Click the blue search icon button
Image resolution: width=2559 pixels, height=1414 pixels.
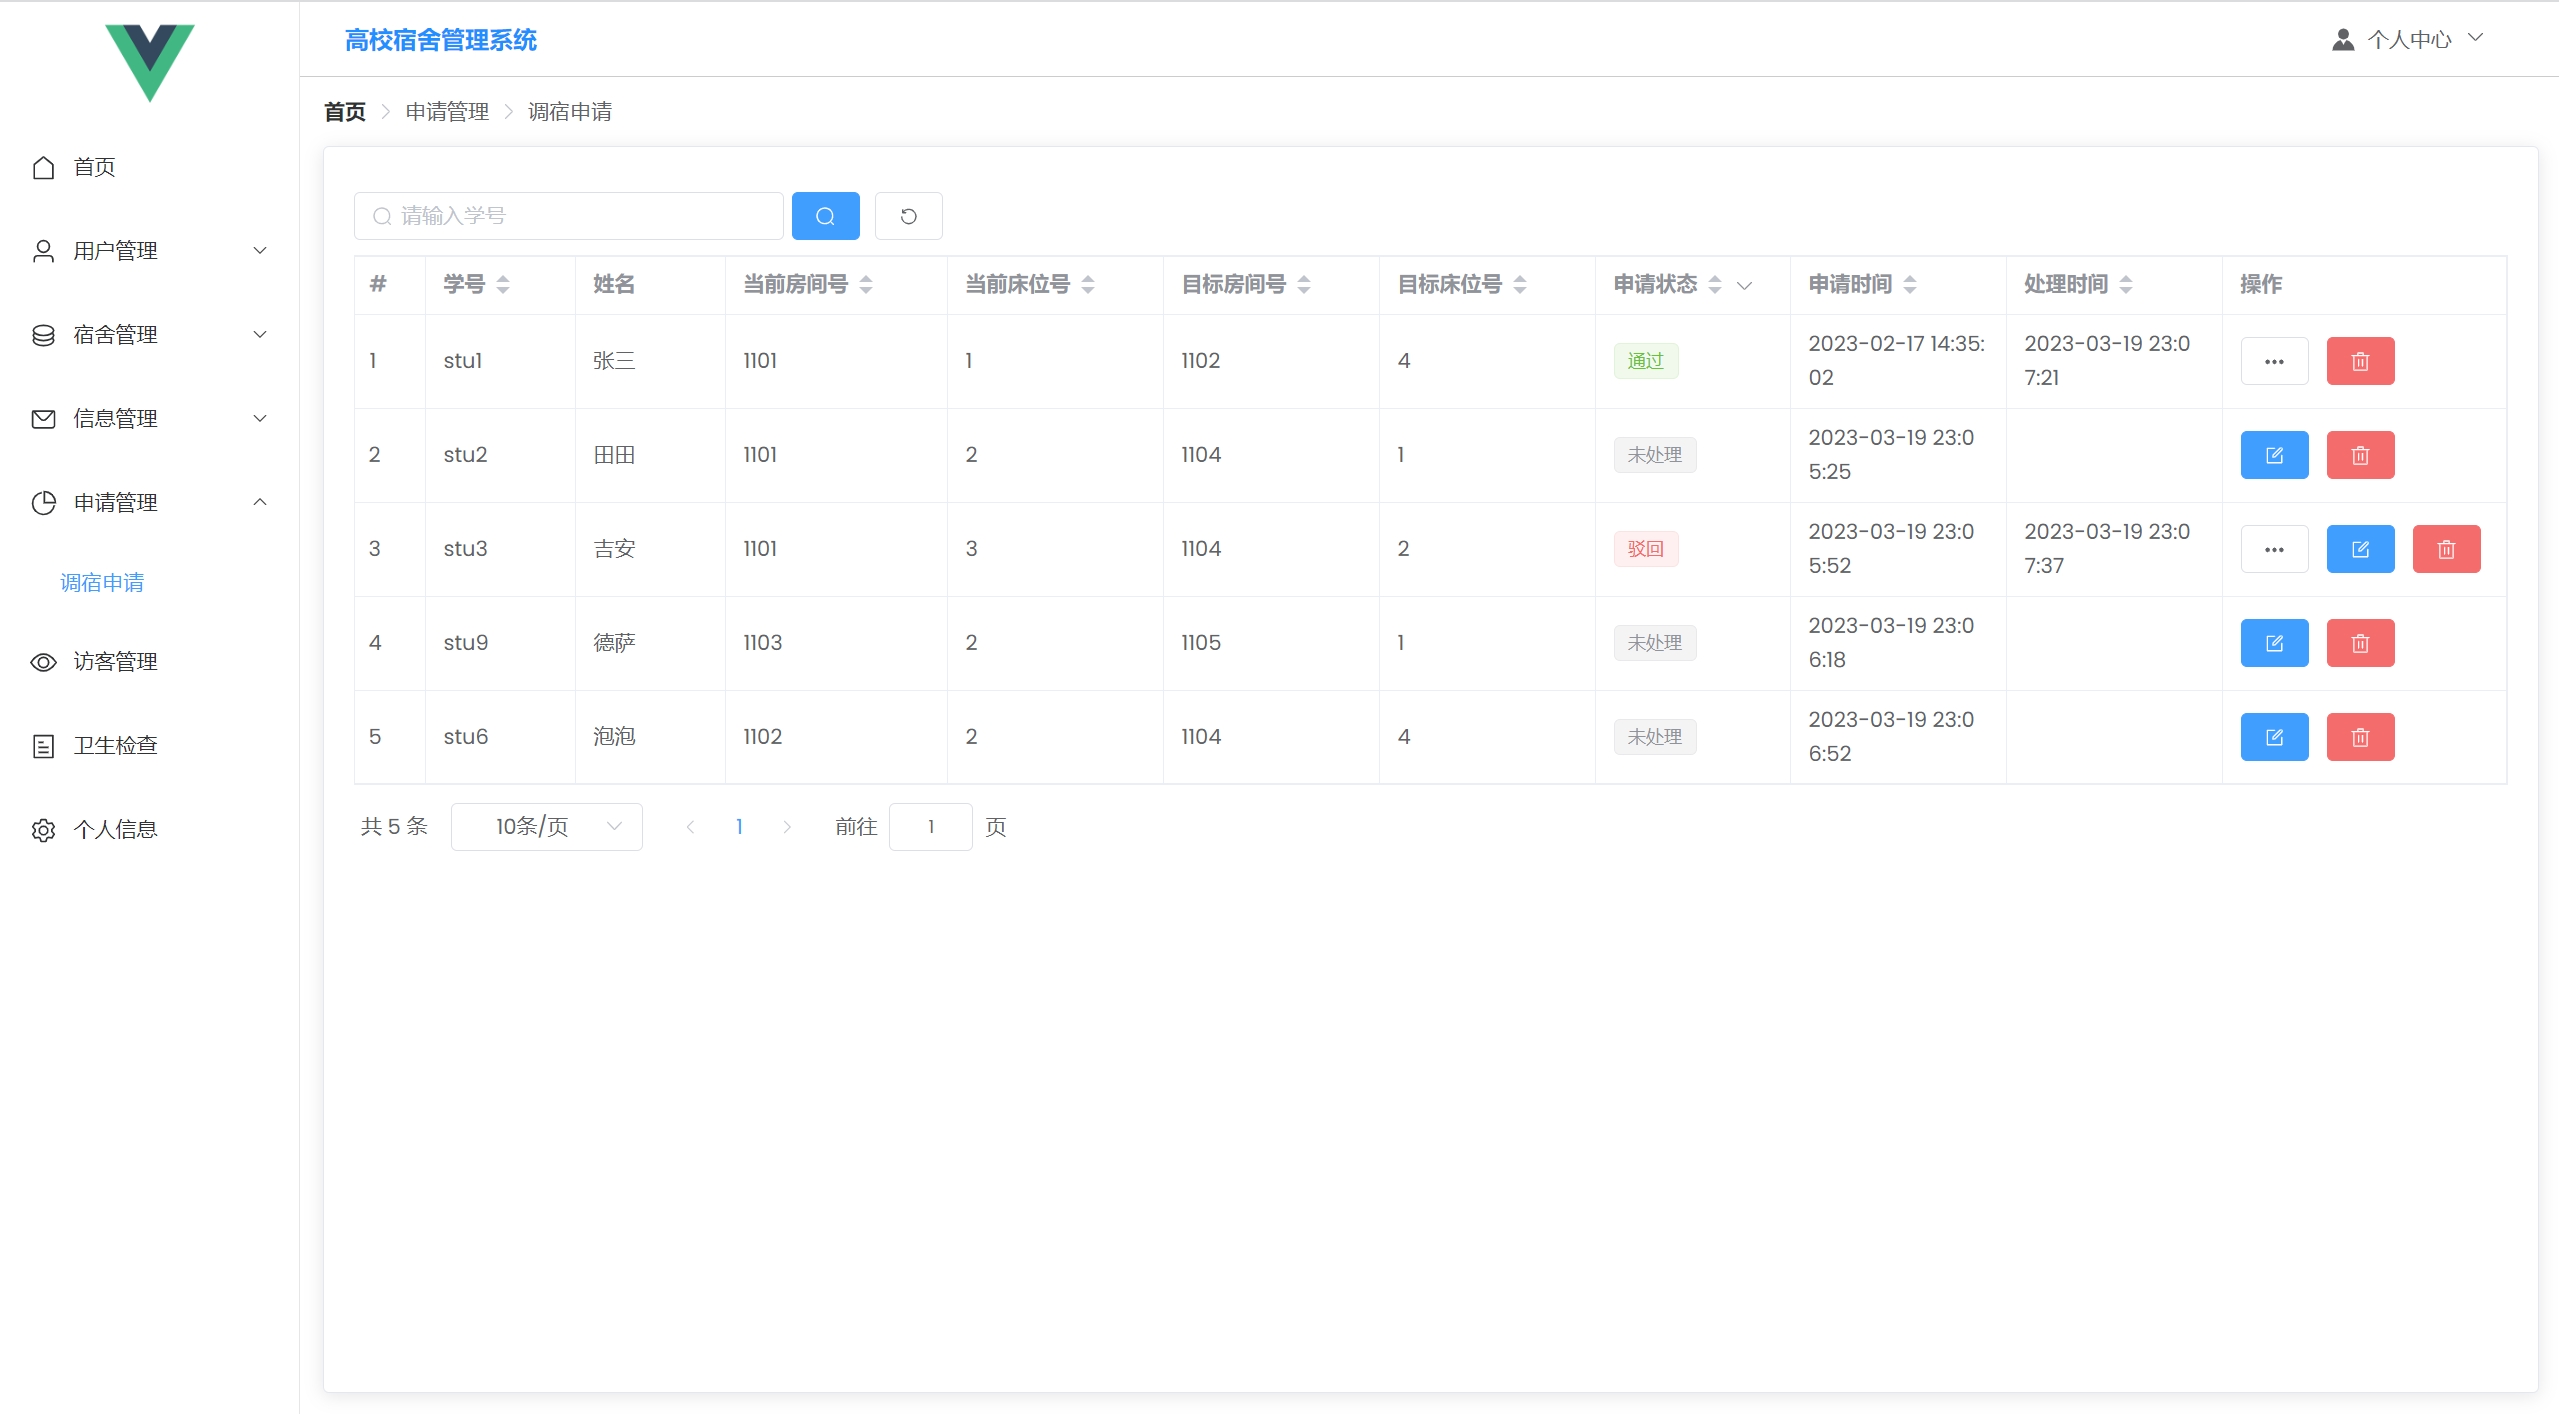click(x=825, y=216)
